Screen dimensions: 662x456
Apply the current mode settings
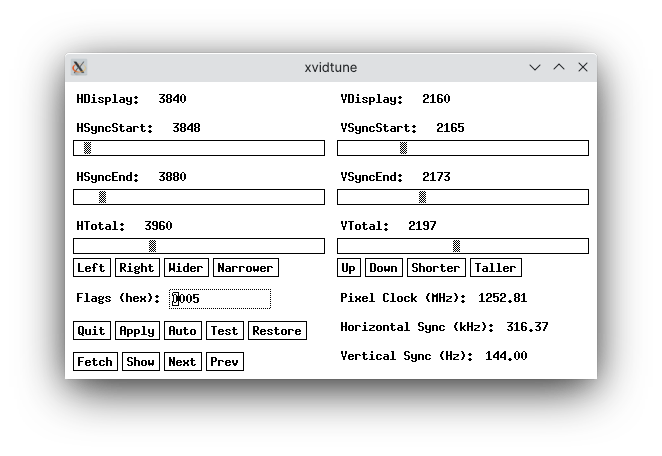click(137, 331)
